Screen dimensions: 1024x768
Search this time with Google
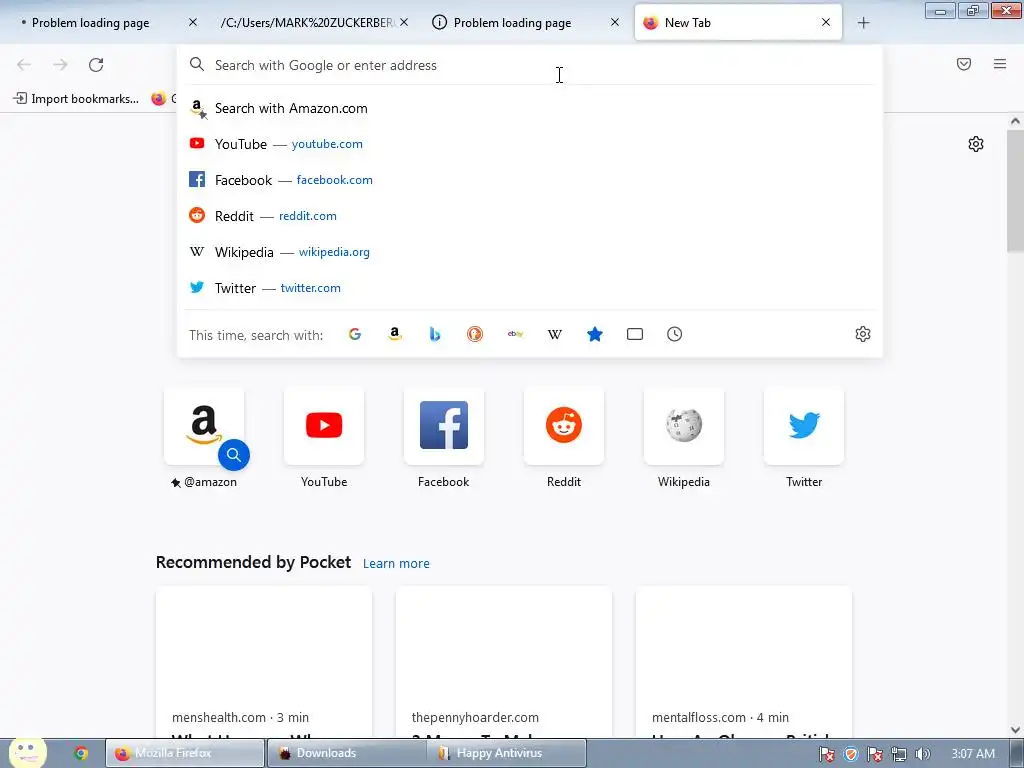pos(355,334)
